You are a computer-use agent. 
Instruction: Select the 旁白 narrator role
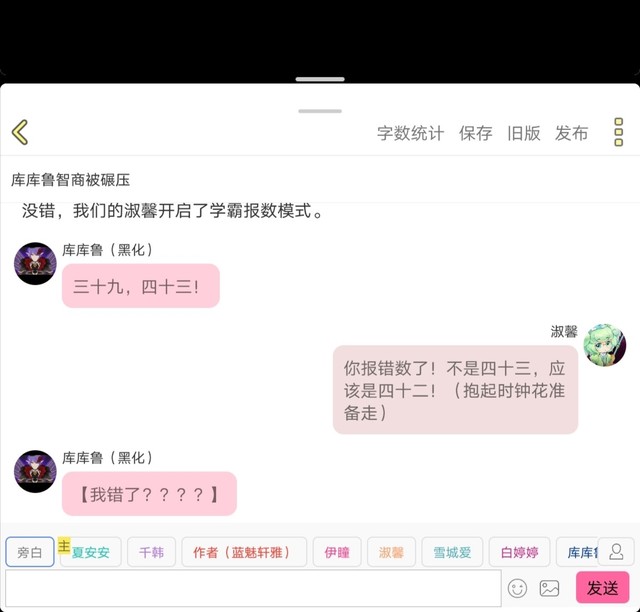click(x=30, y=552)
